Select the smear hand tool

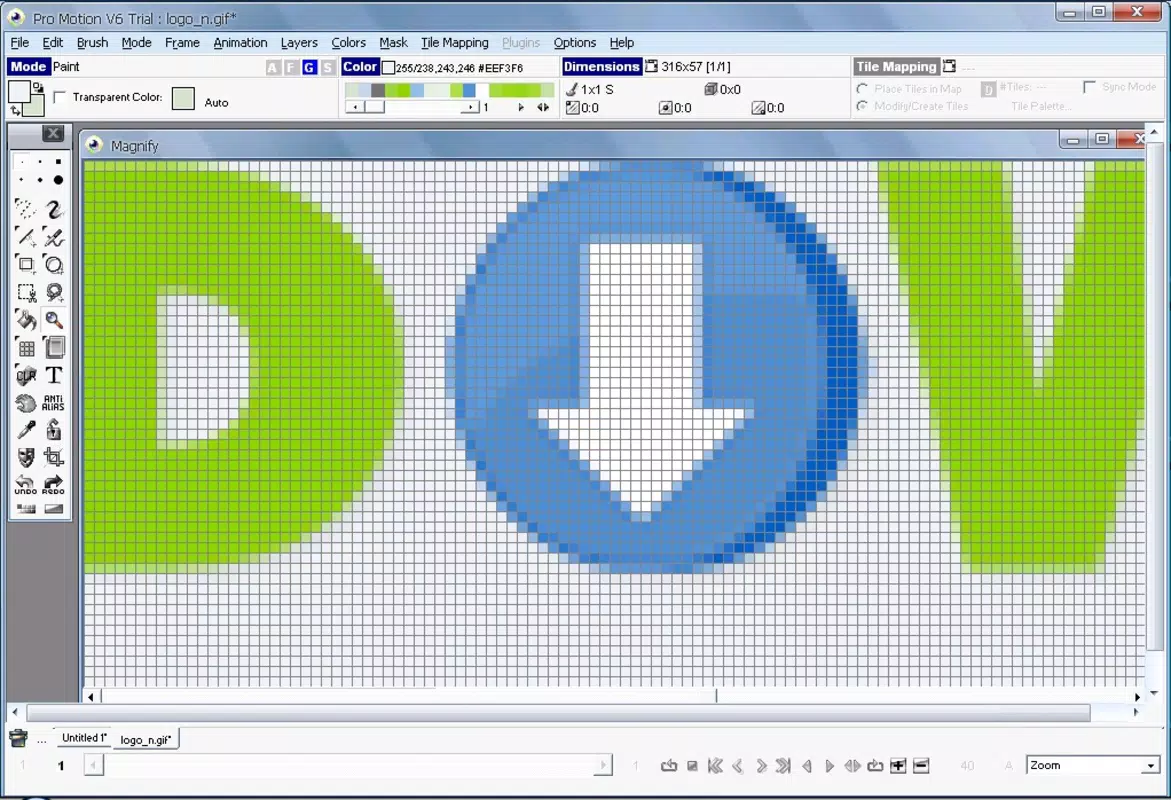click(25, 403)
